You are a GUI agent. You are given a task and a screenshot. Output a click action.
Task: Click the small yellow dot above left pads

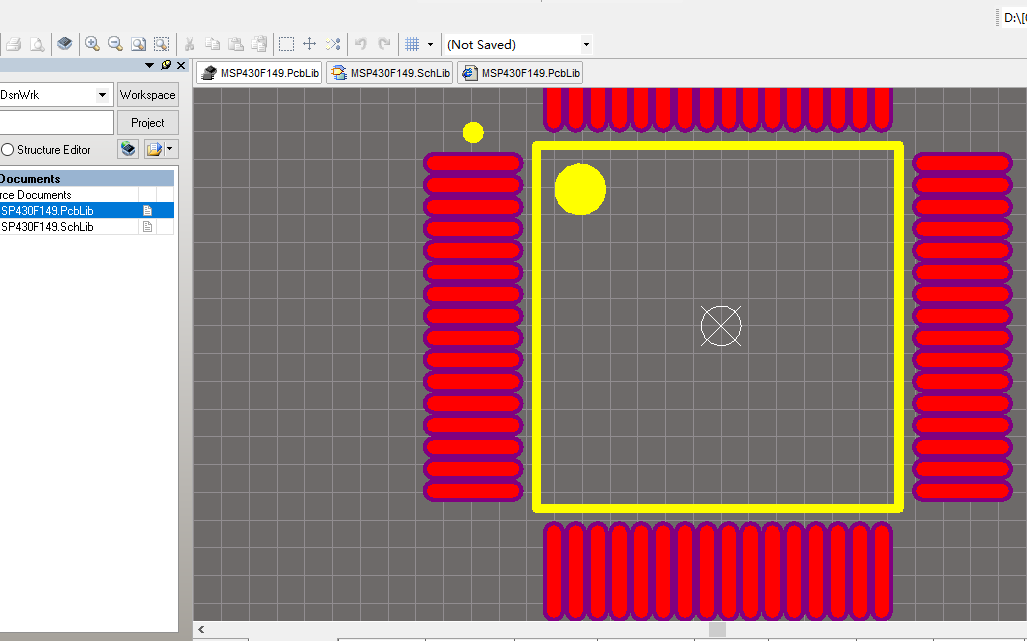pos(473,132)
